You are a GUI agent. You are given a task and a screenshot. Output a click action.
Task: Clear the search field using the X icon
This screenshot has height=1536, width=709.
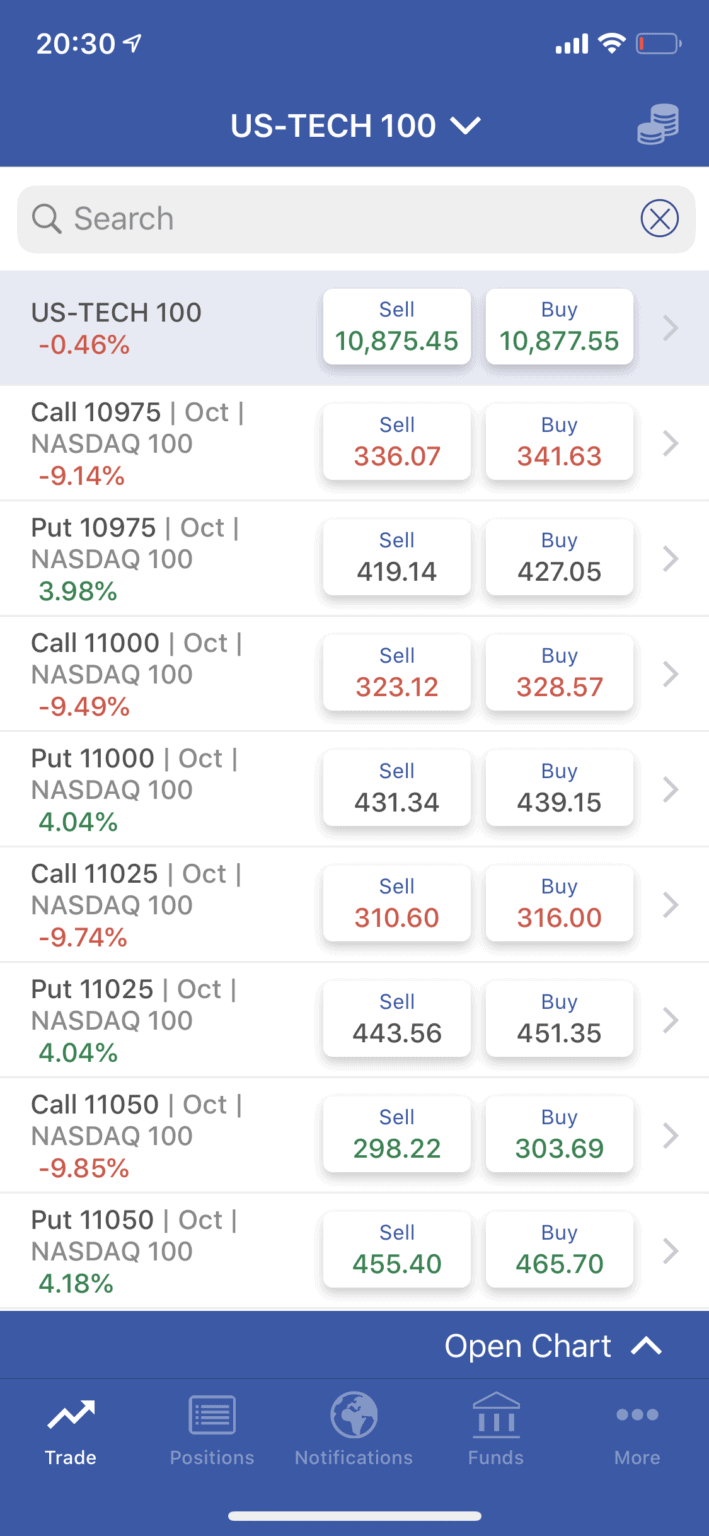[659, 218]
